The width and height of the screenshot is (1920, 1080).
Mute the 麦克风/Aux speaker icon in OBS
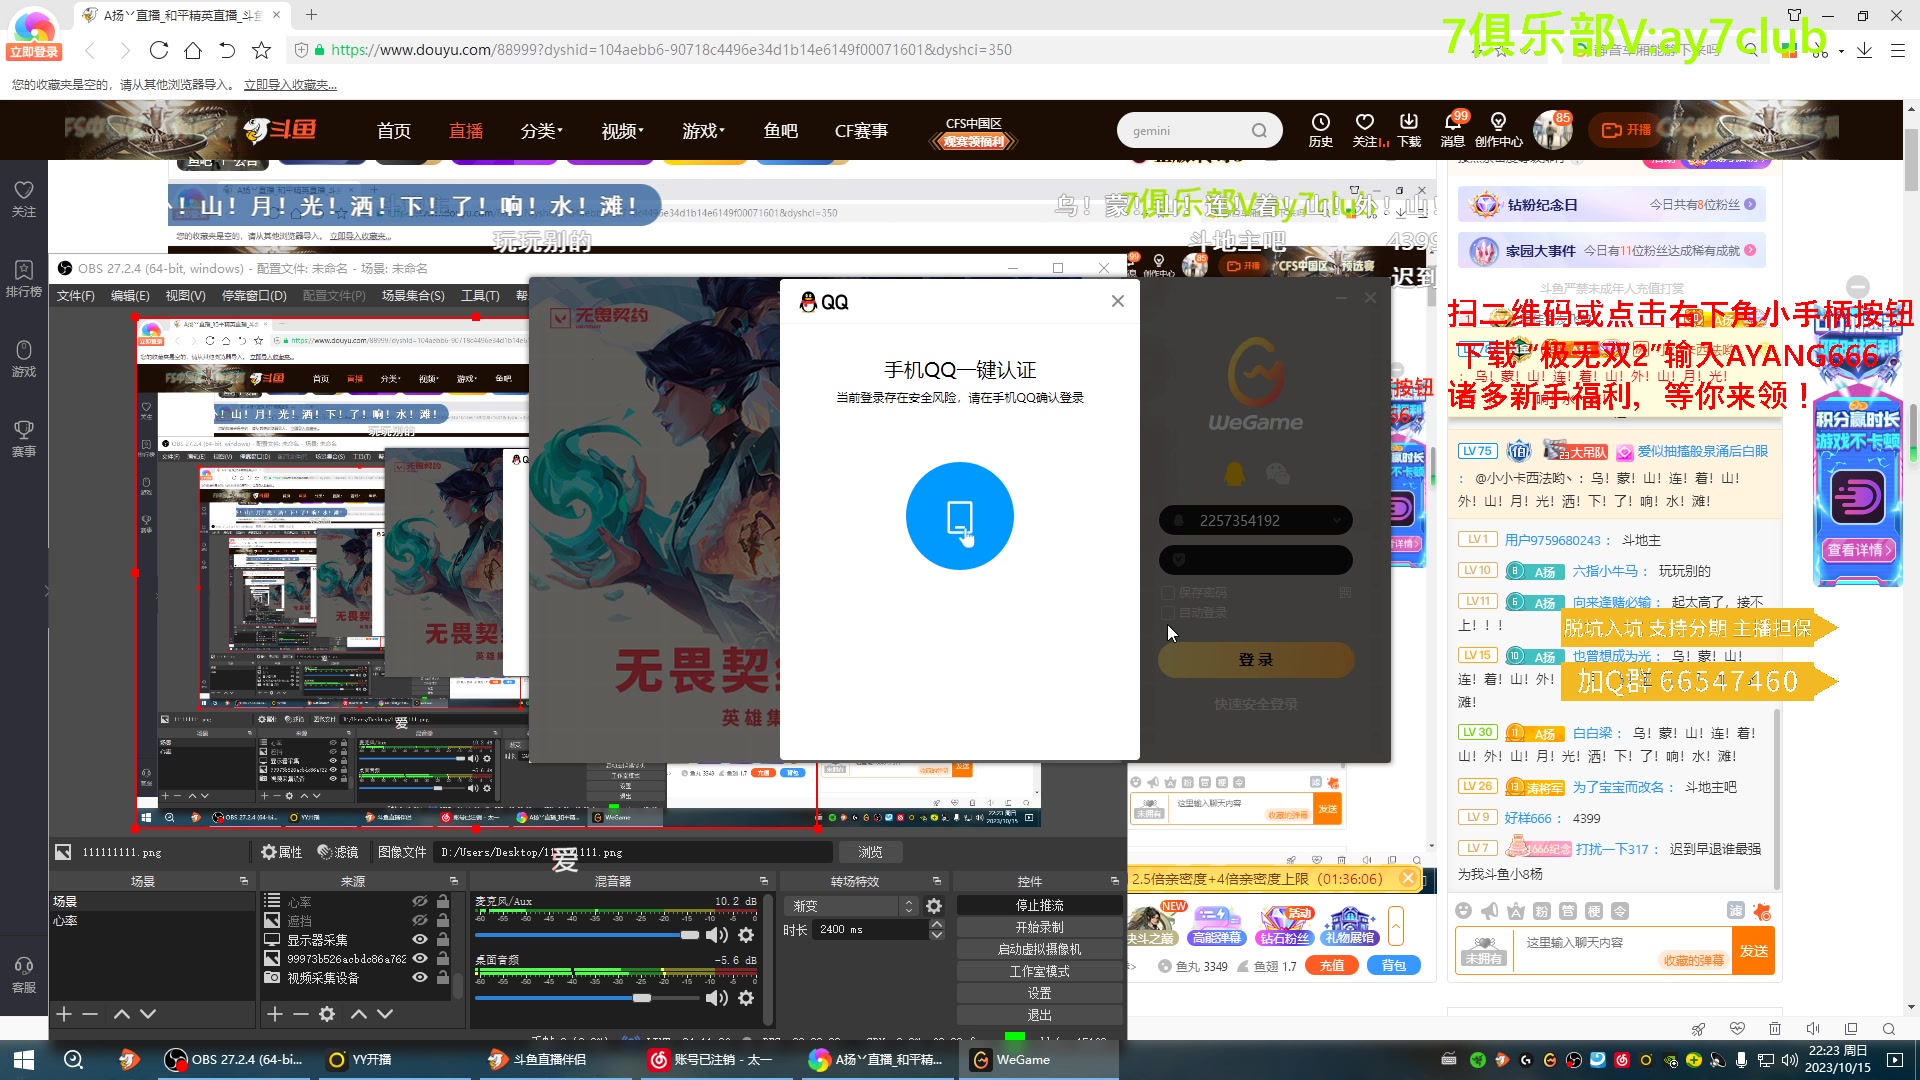pyautogui.click(x=716, y=935)
